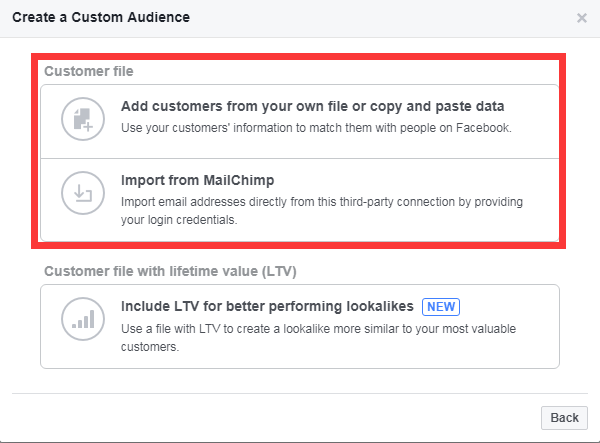Click the LTV bar chart icon
This screenshot has height=443, width=600.
coord(83,319)
